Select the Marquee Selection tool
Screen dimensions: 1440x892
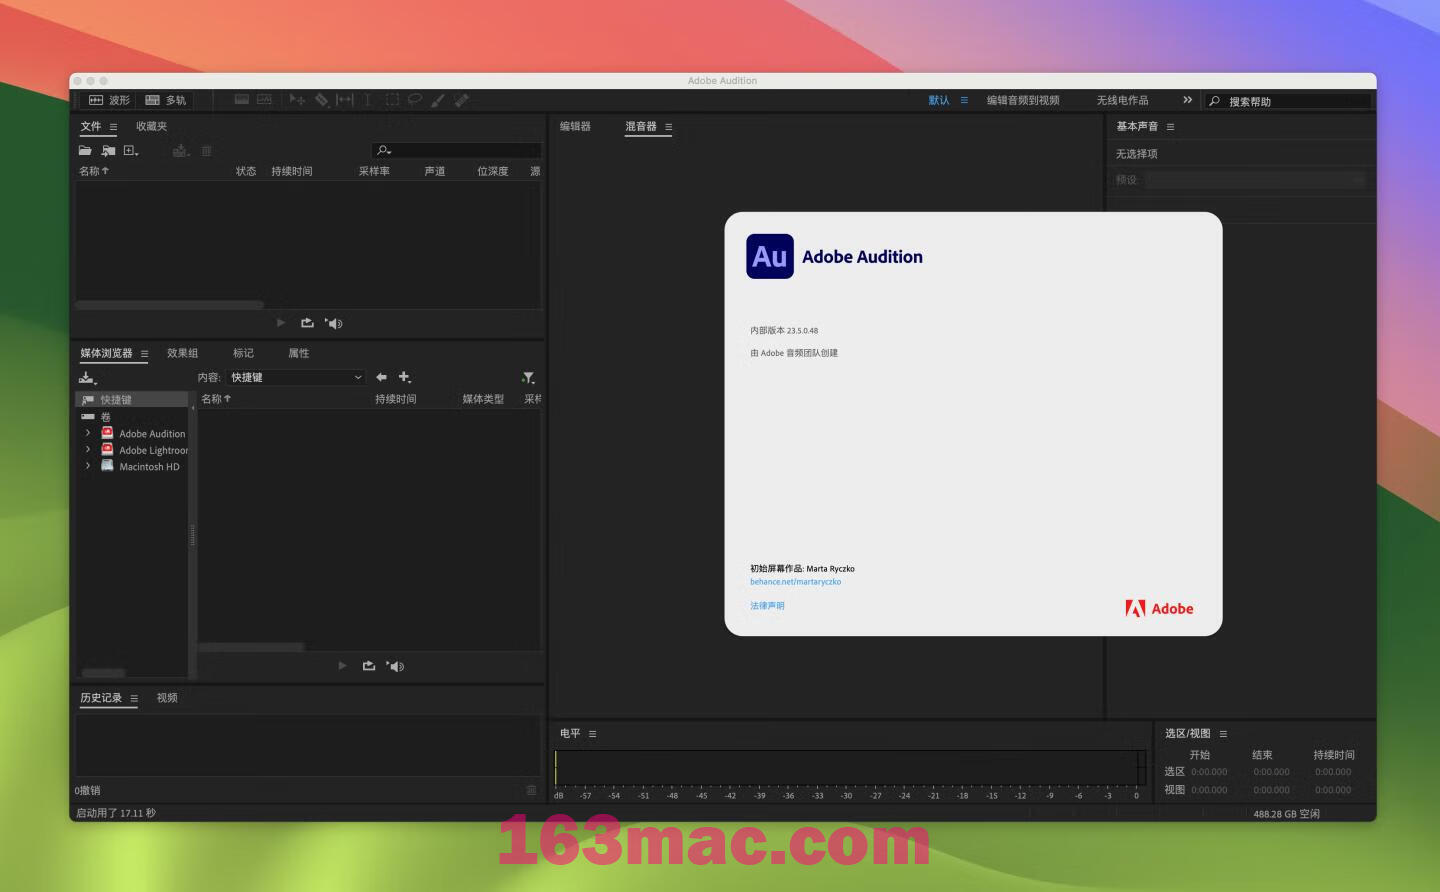392,100
